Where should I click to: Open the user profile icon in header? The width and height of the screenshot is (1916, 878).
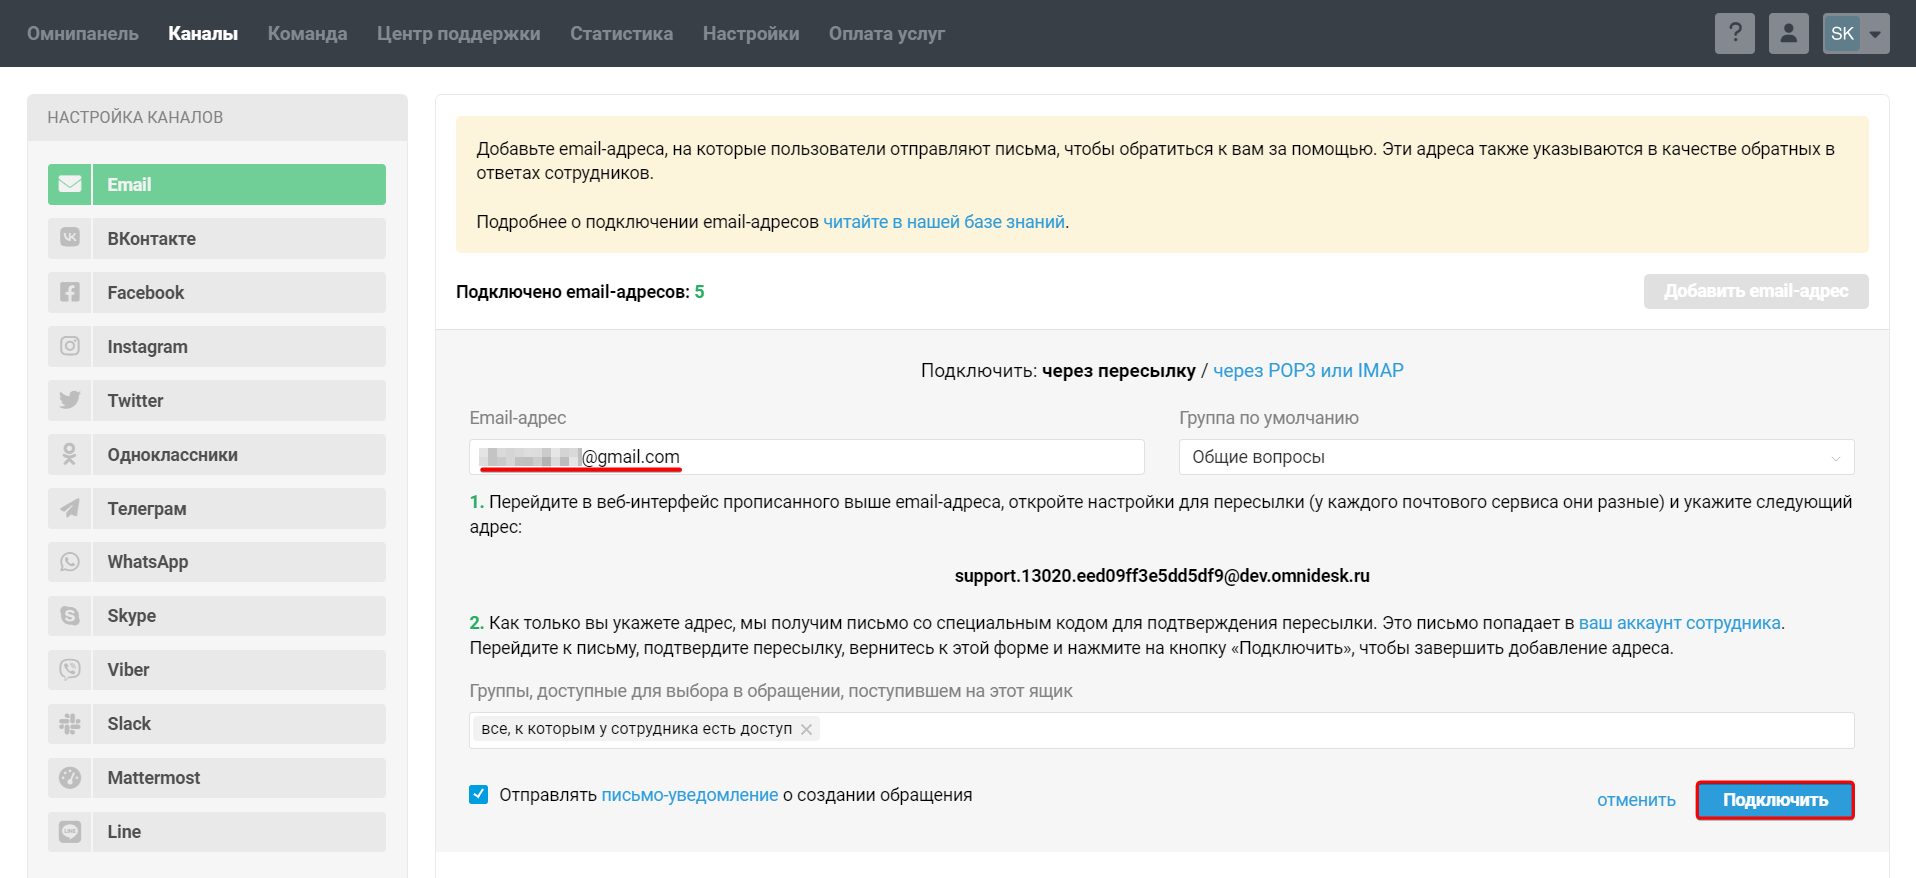pyautogui.click(x=1788, y=34)
